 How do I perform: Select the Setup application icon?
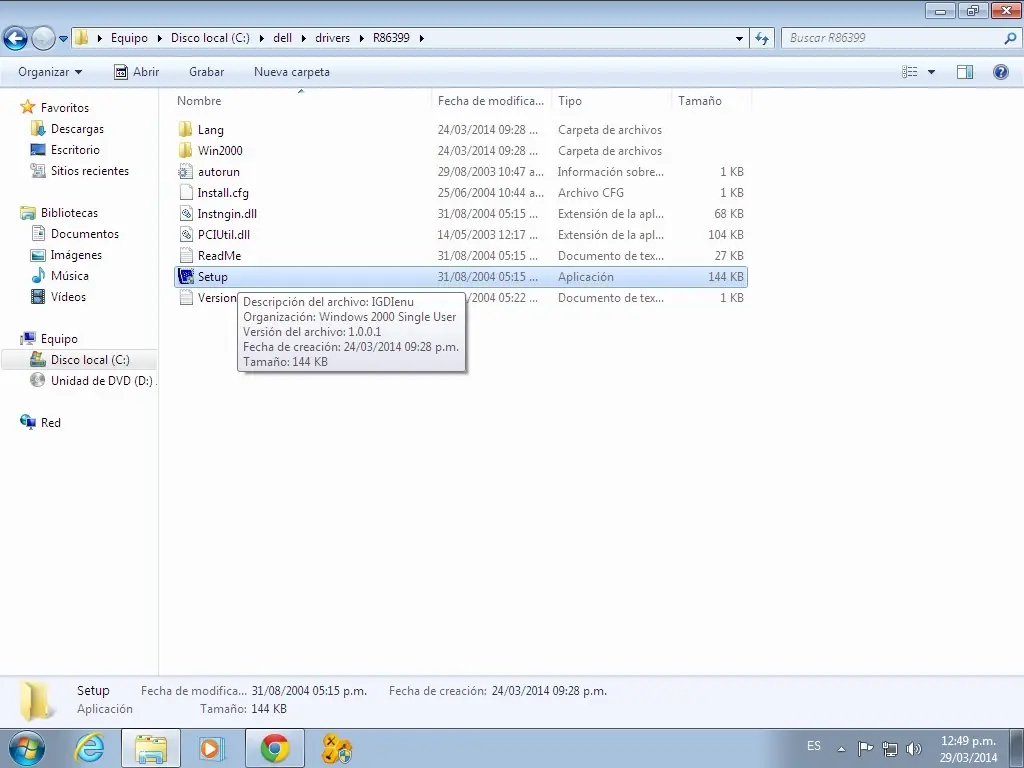coord(185,276)
